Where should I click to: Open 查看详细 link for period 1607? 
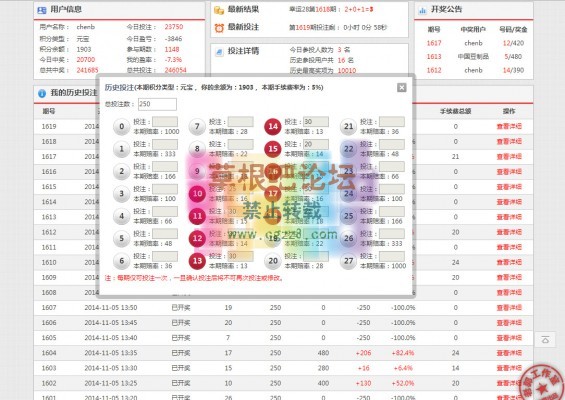[x=509, y=307]
